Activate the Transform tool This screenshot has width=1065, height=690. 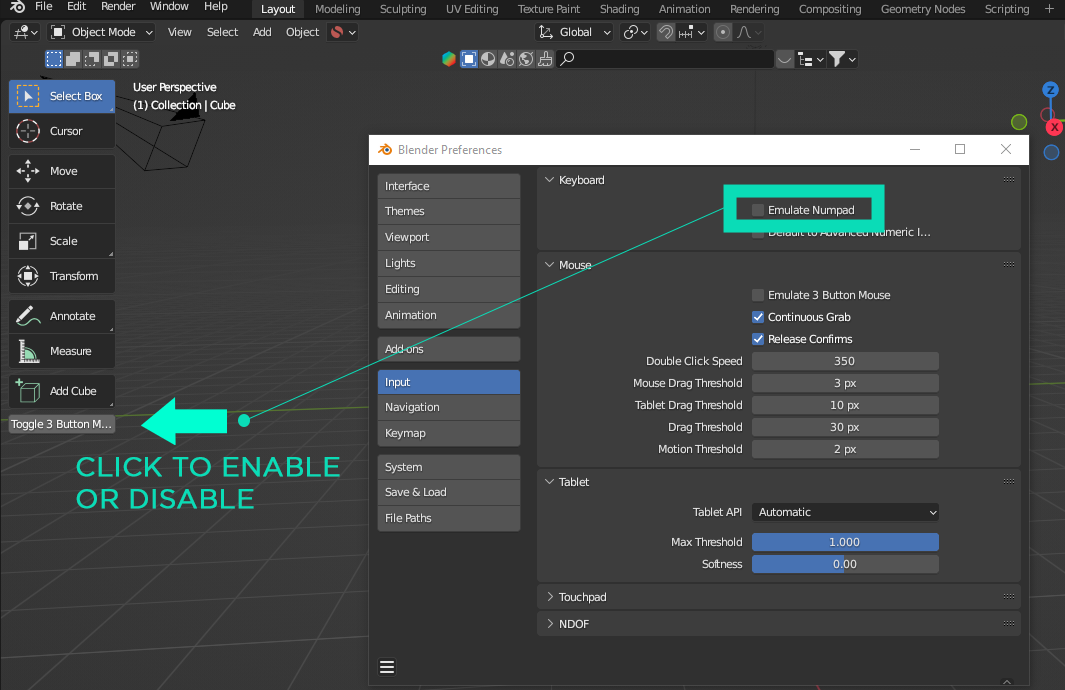coord(62,276)
